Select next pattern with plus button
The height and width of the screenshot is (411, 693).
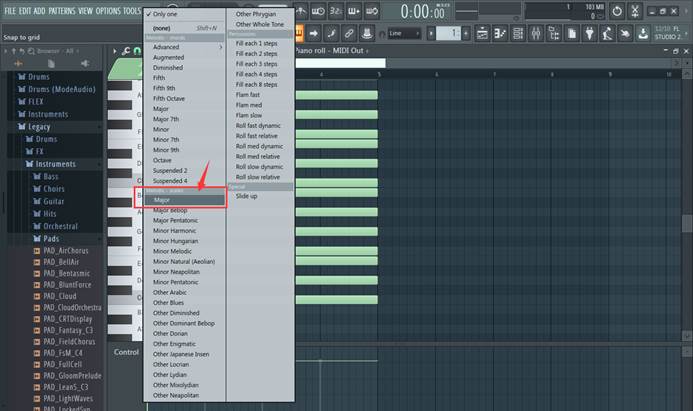(x=465, y=33)
